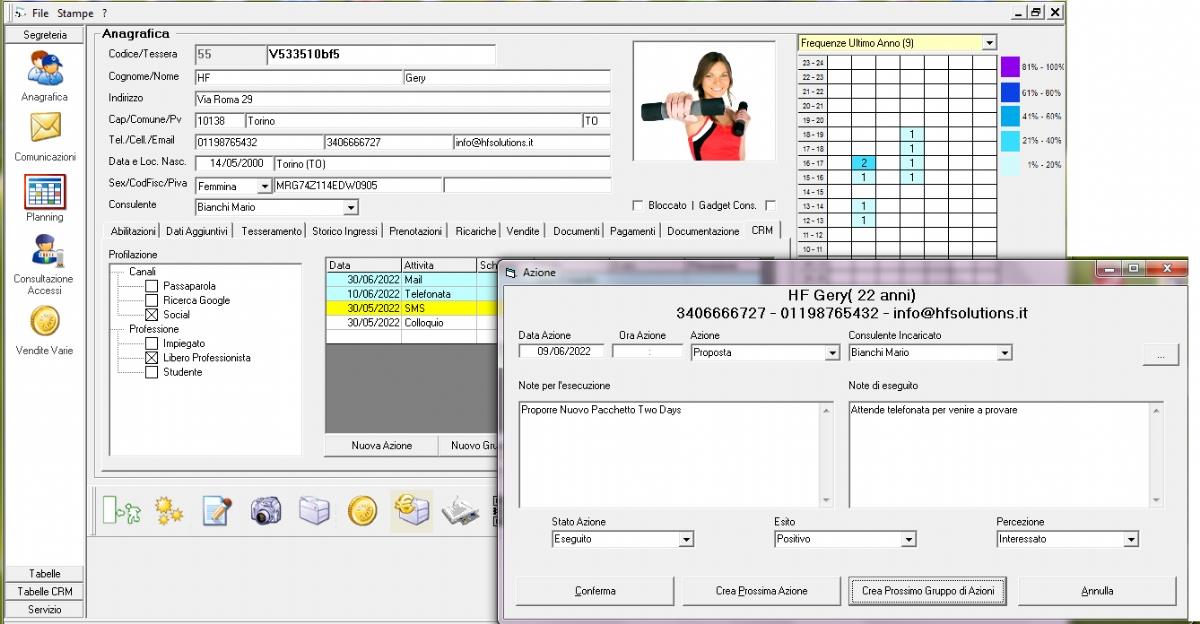Open Frequenze Ultimo Anno dropdown
The height and width of the screenshot is (624, 1200).
[989, 43]
